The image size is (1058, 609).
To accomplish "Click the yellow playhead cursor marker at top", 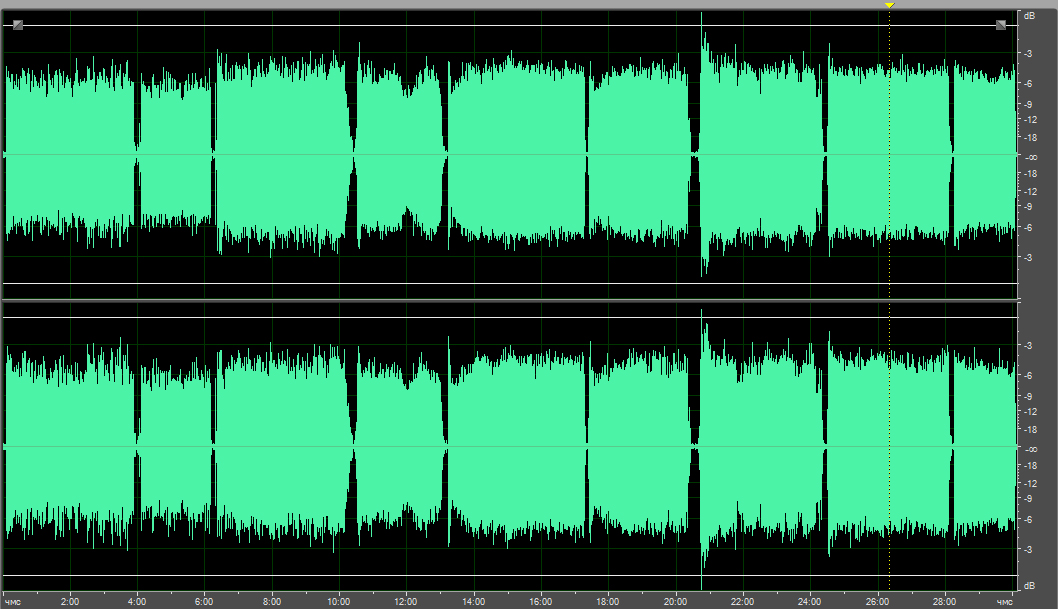I will click(x=889, y=6).
